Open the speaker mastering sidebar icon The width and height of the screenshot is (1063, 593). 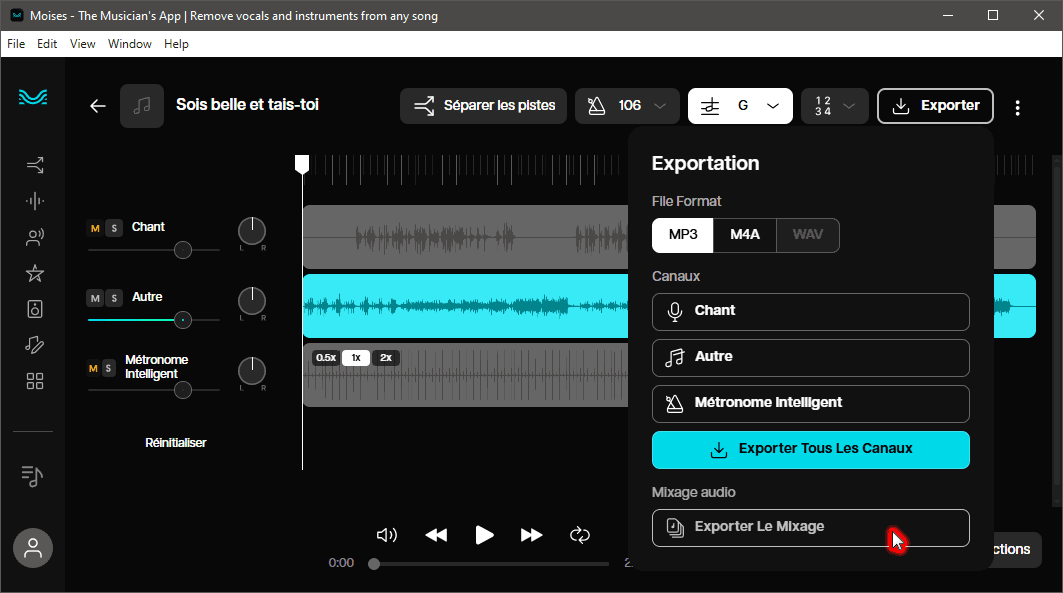(35, 309)
